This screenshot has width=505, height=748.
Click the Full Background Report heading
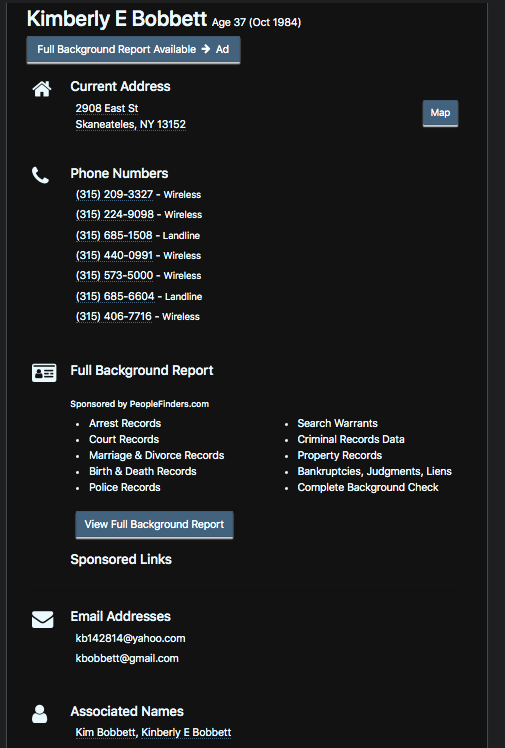(x=142, y=371)
